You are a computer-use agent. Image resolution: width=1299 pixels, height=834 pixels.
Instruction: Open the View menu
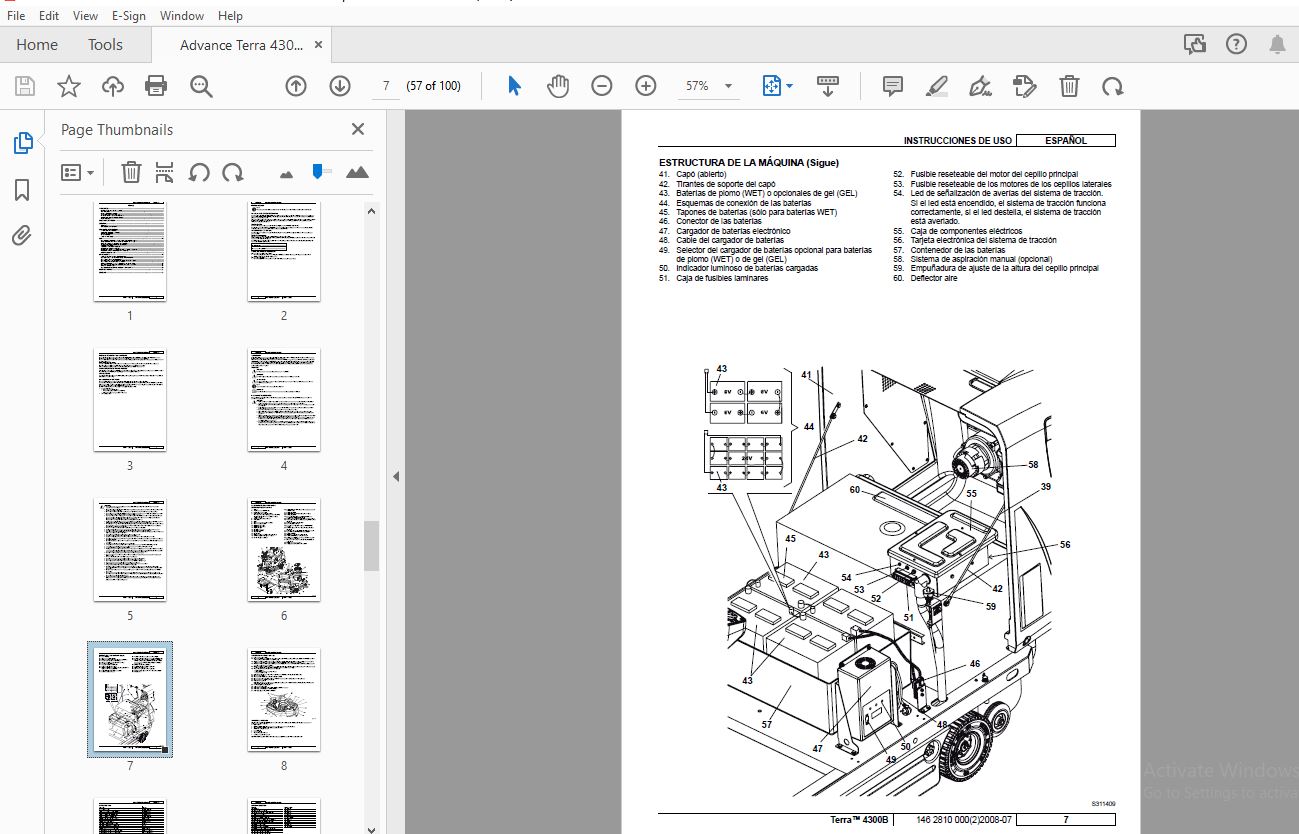[86, 15]
